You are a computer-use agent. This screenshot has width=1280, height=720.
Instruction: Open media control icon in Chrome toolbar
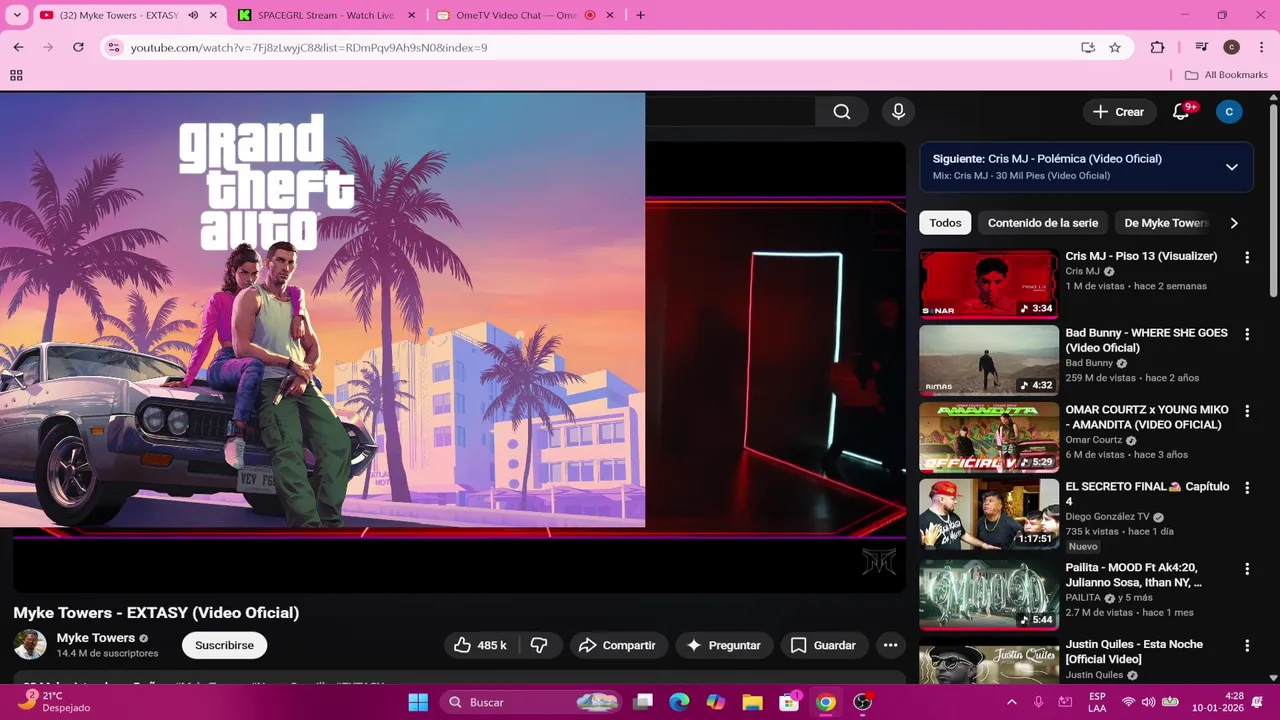[1202, 47]
